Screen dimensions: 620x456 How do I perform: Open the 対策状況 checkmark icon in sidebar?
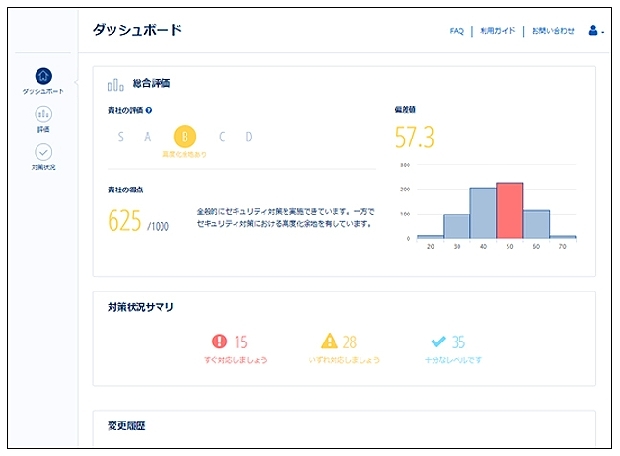(43, 152)
